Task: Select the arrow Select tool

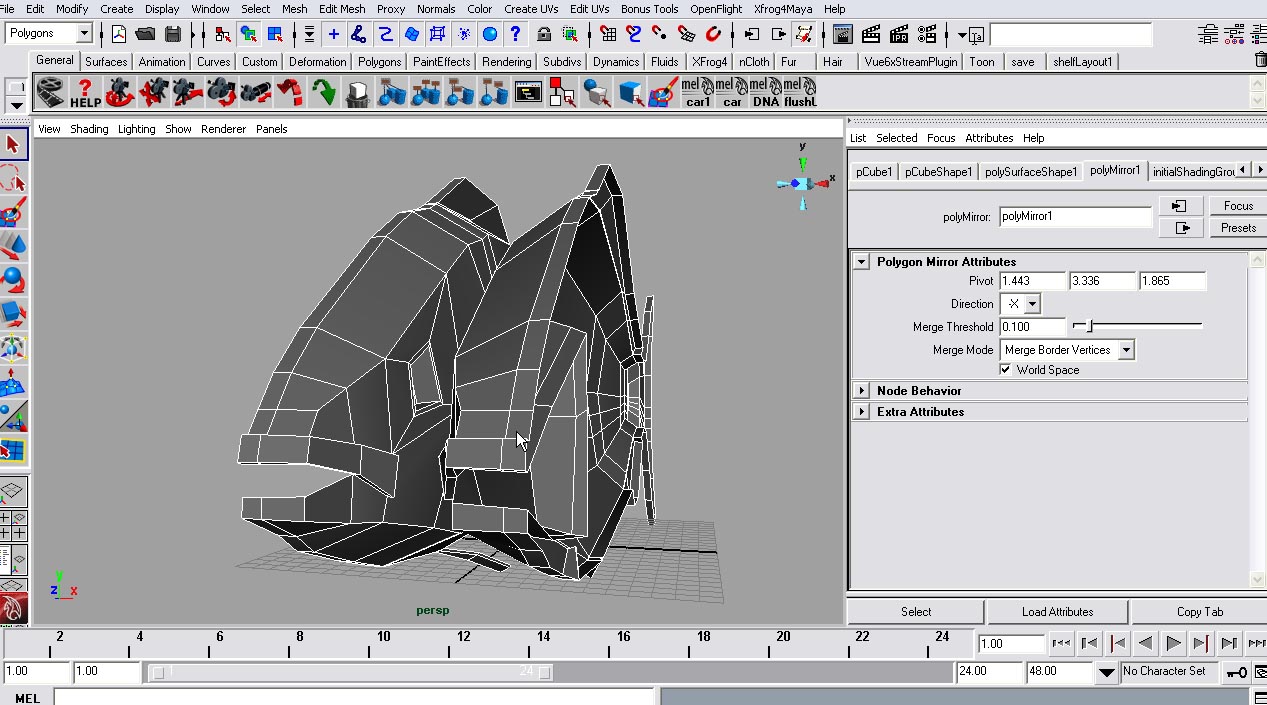Action: 13,146
